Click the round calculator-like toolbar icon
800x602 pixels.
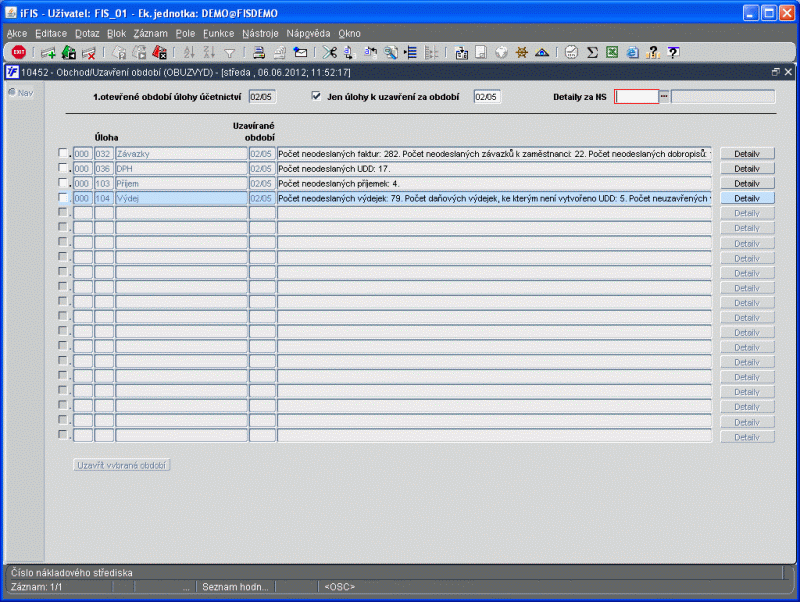click(x=571, y=52)
